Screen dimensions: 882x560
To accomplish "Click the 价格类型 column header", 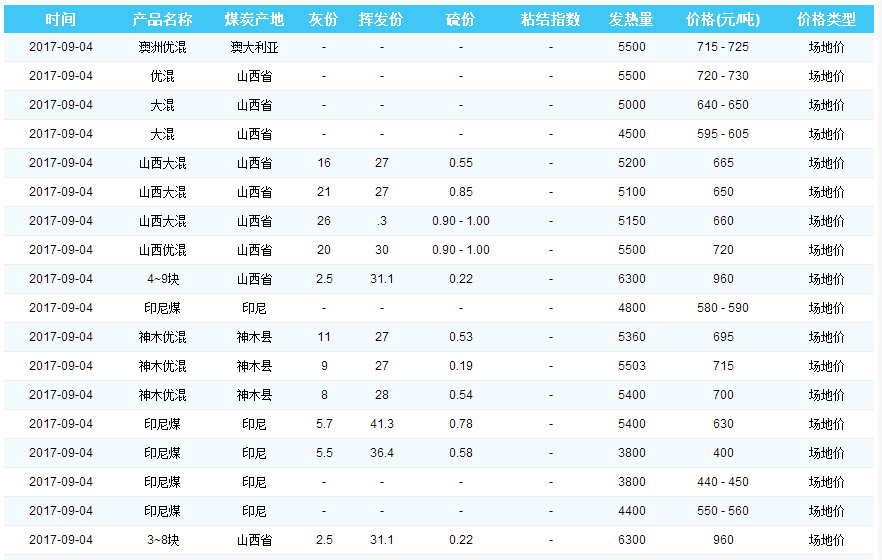I will point(826,20).
